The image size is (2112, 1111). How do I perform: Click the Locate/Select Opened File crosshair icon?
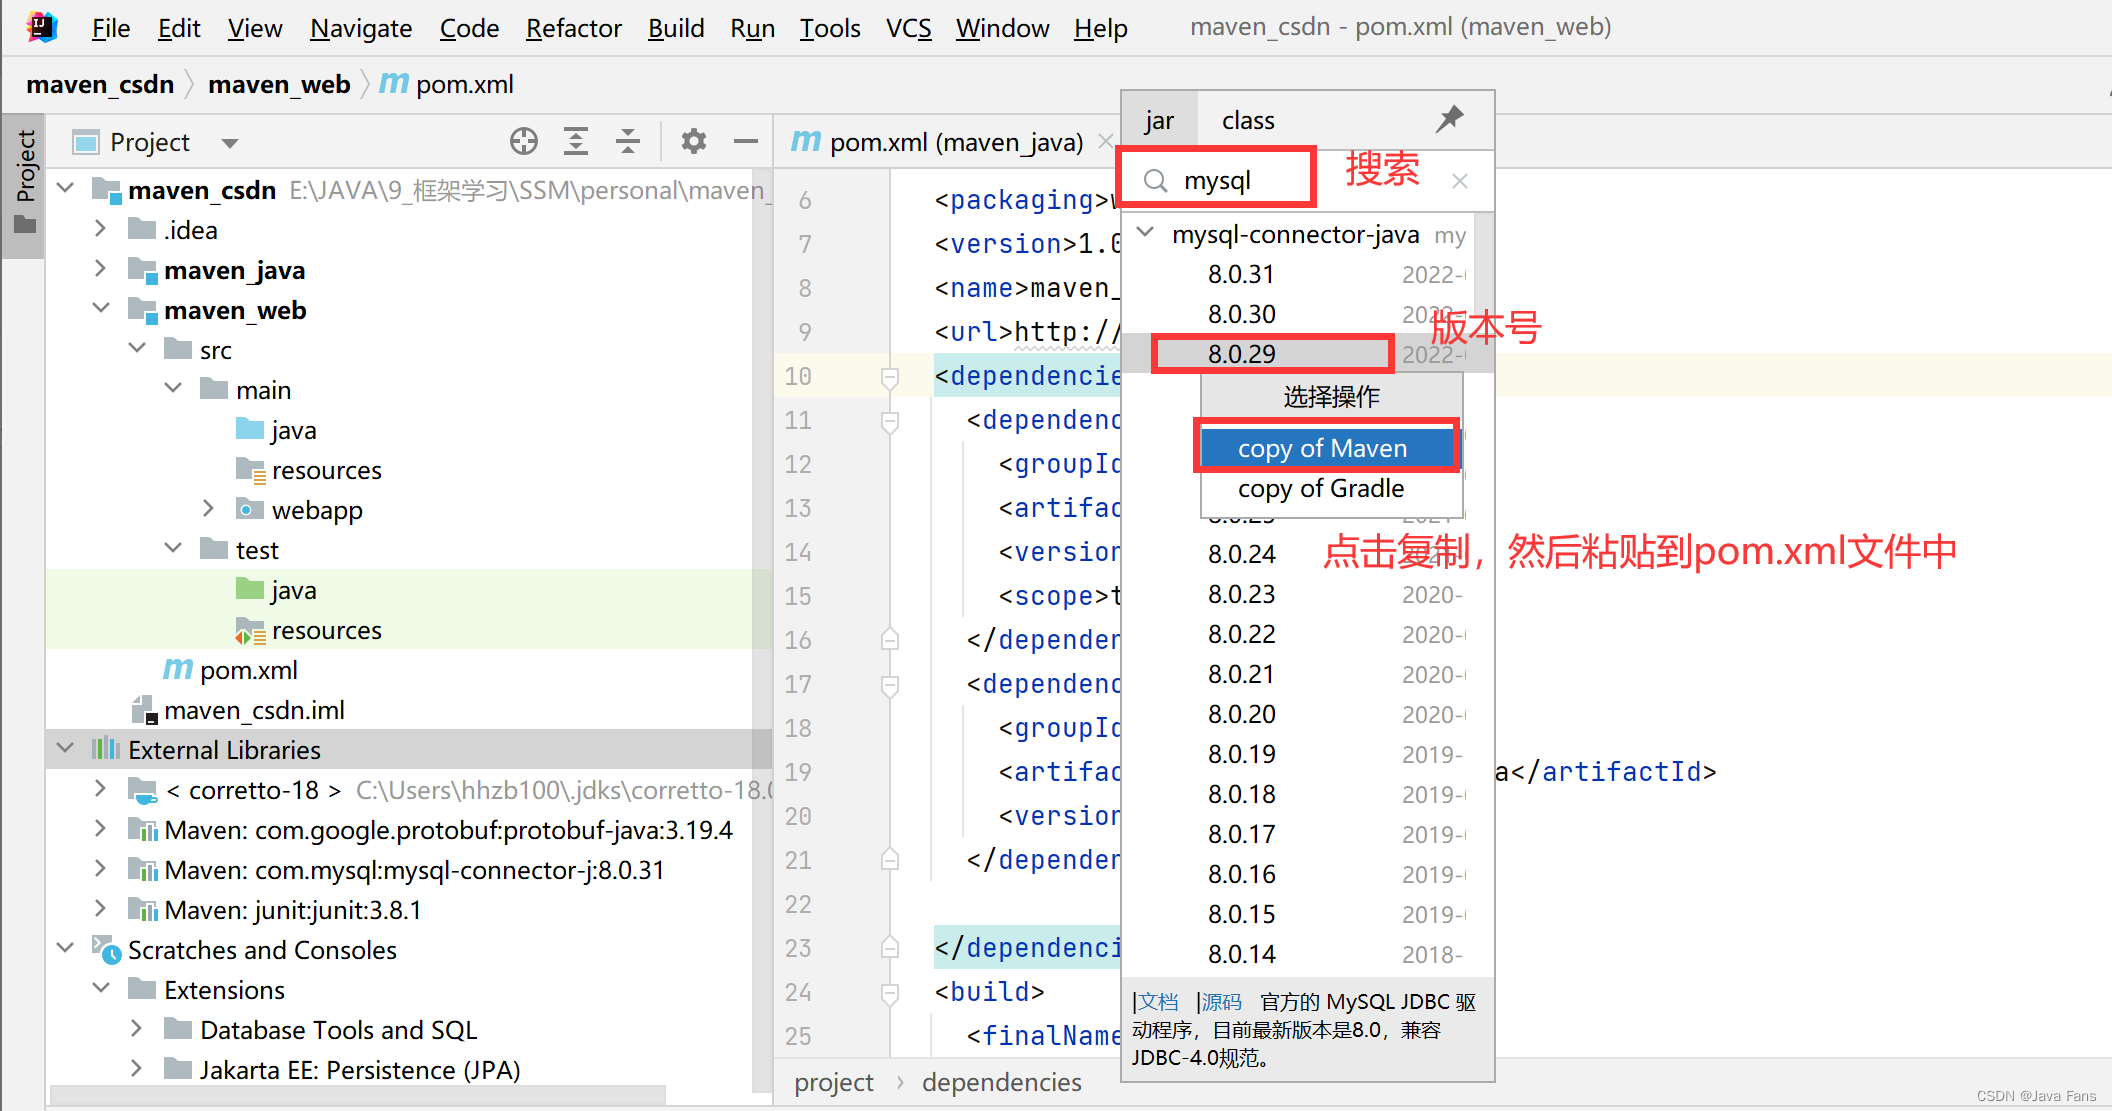pyautogui.click(x=523, y=142)
